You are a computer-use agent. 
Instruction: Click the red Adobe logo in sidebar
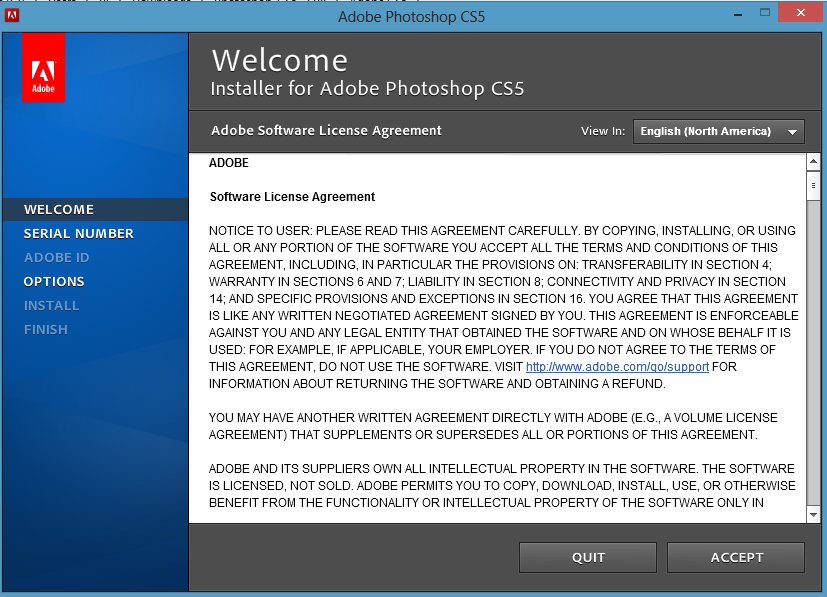(43, 67)
